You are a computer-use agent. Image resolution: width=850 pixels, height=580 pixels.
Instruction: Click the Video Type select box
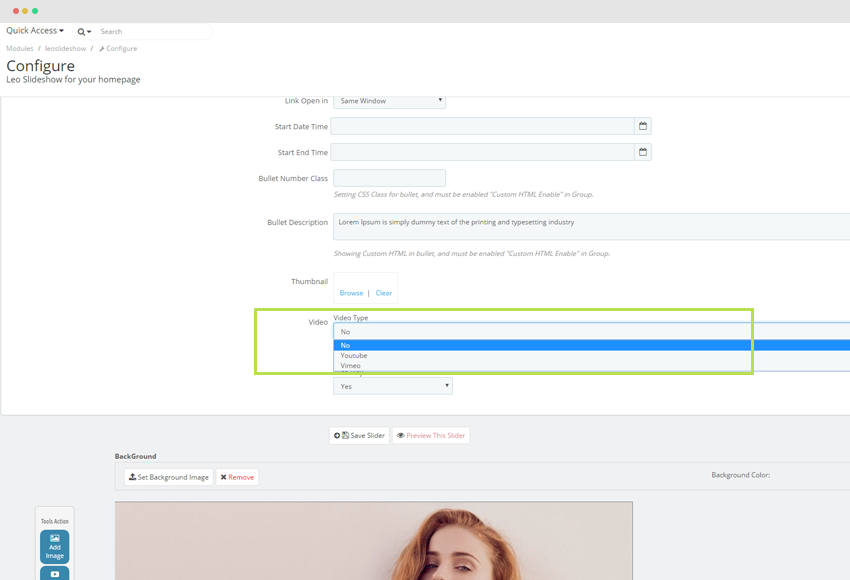pos(591,331)
